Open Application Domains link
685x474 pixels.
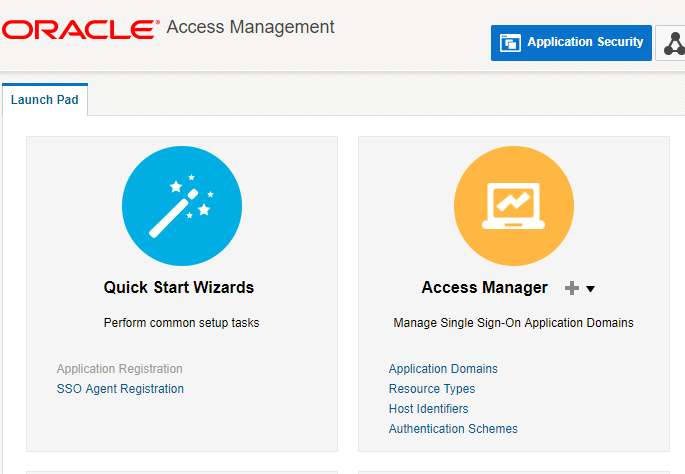tap(443, 369)
